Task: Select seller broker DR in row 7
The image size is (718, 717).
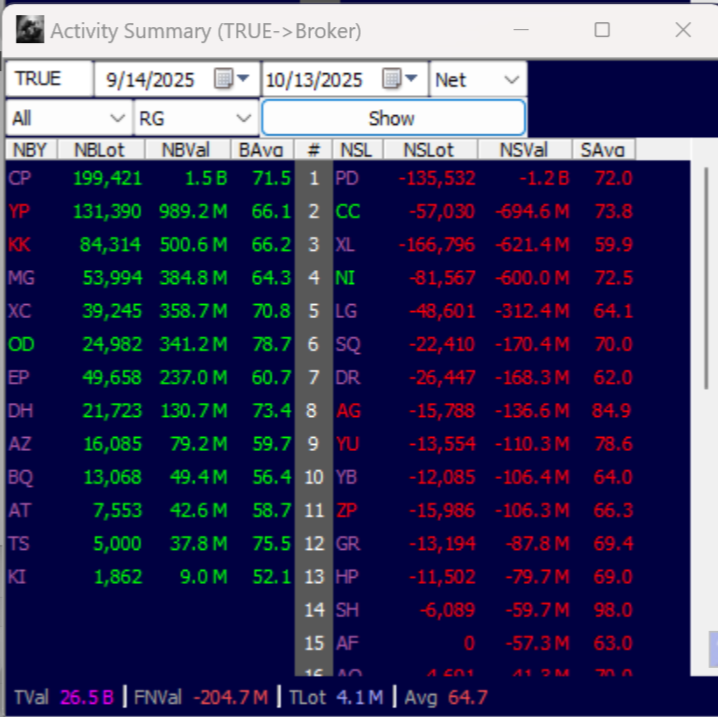Action: pos(348,377)
